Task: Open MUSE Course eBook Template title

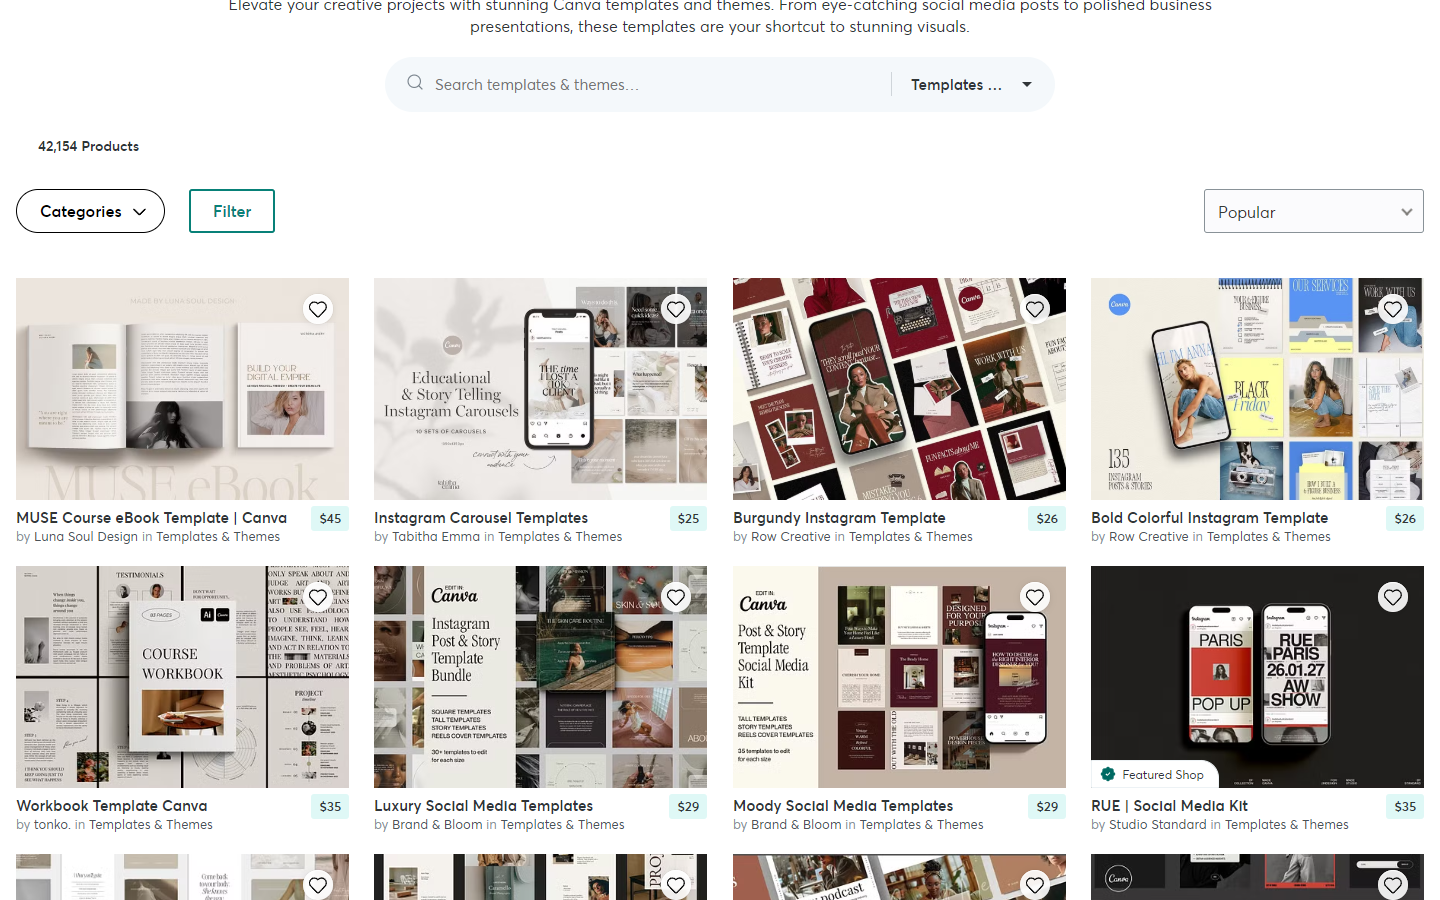Action: (151, 518)
